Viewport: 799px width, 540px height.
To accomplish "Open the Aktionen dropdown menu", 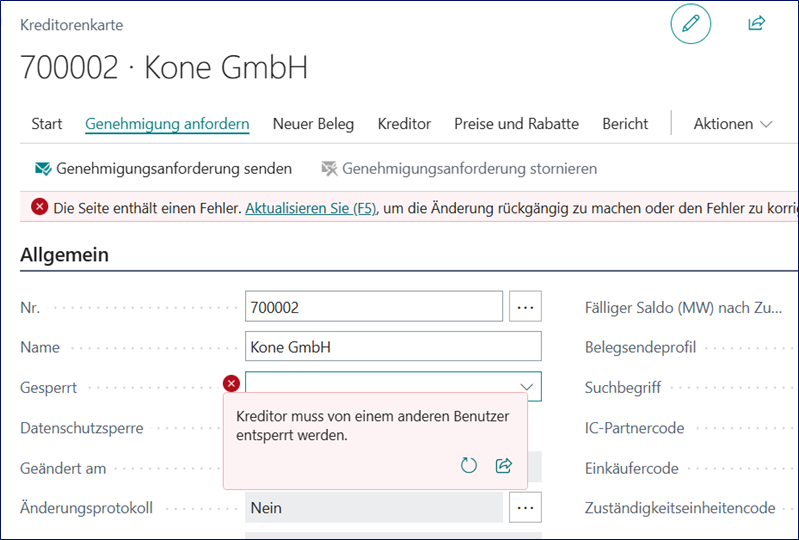I will [733, 124].
